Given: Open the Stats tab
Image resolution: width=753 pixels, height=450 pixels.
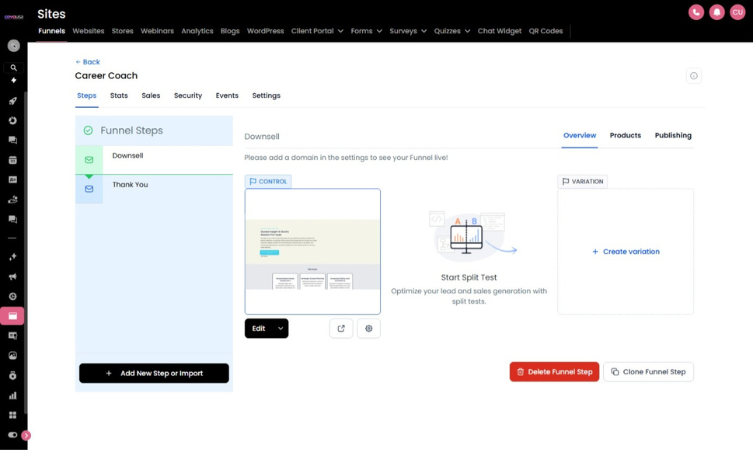Looking at the screenshot, I should coord(119,96).
